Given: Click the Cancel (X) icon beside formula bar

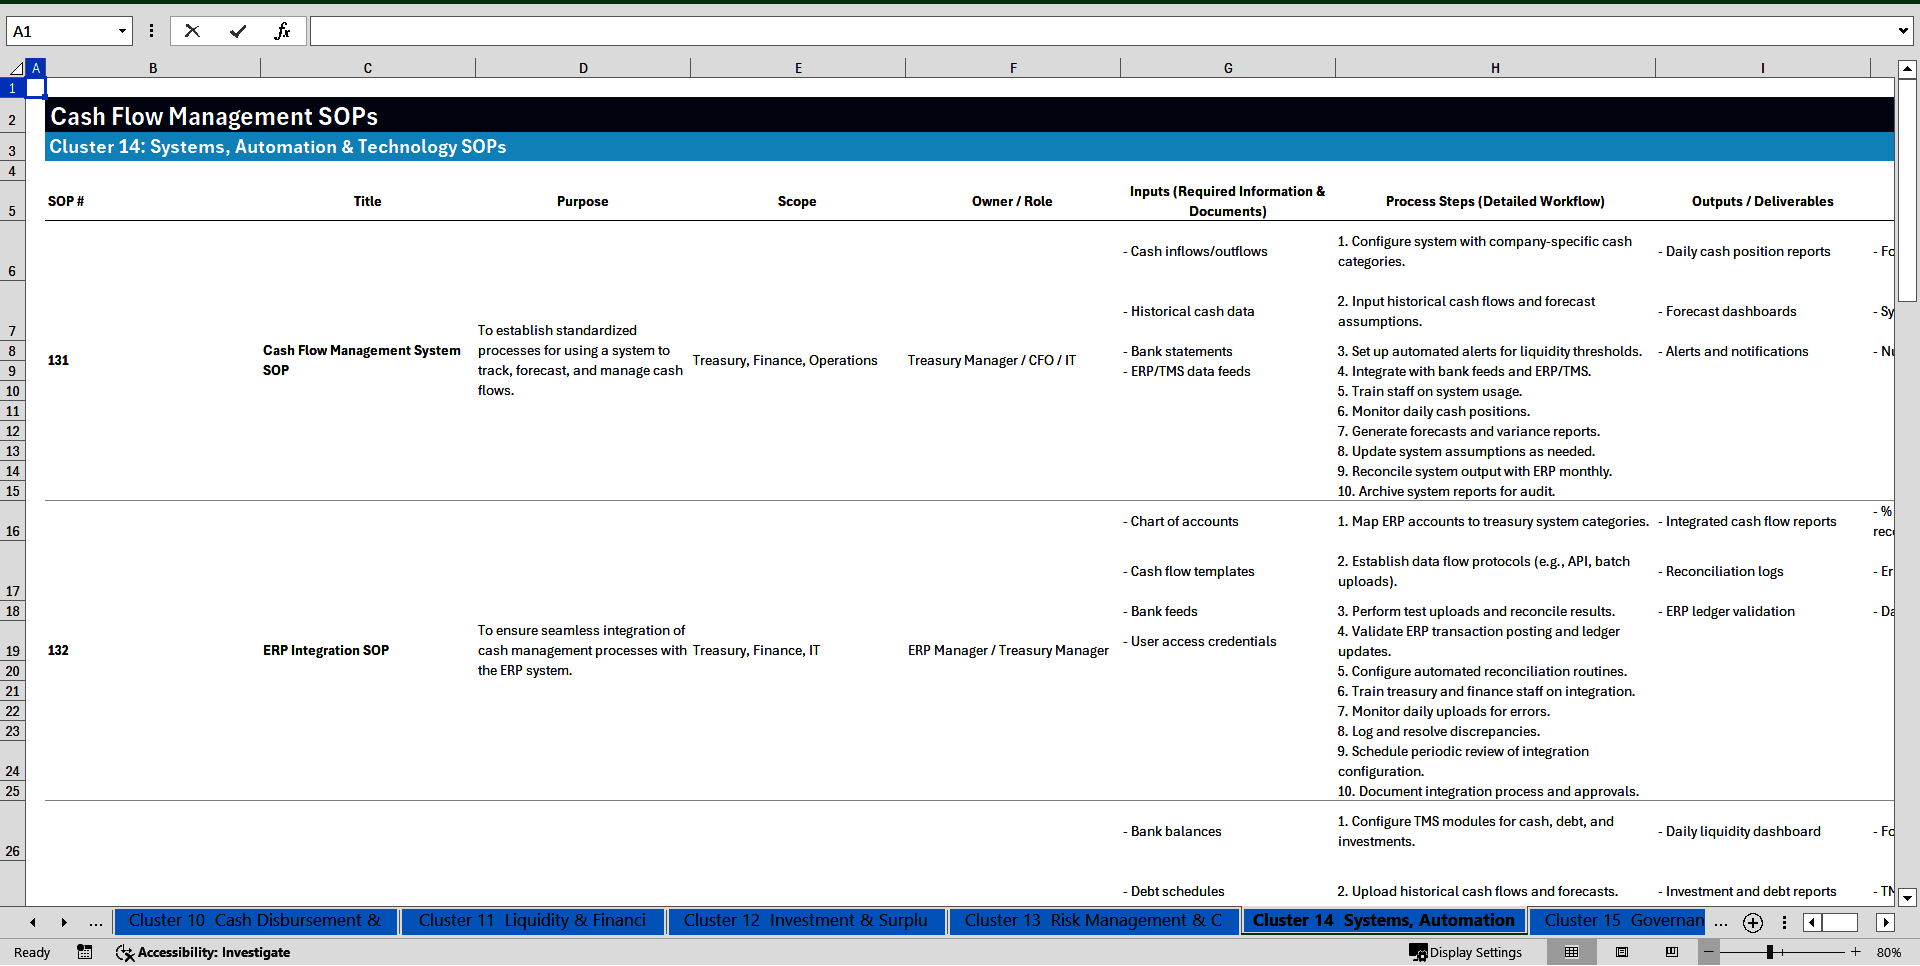Looking at the screenshot, I should coord(192,31).
